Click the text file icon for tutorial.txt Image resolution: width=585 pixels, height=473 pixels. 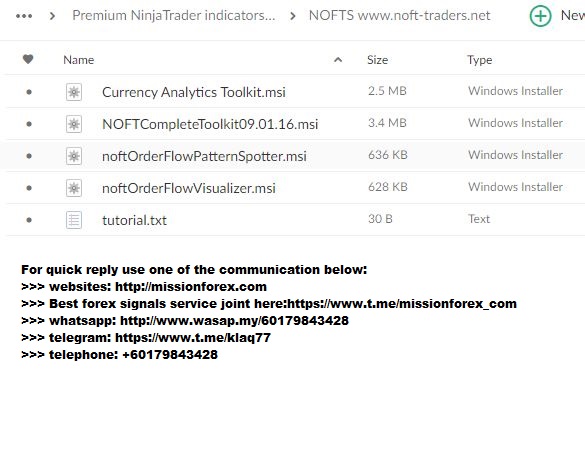click(x=74, y=220)
